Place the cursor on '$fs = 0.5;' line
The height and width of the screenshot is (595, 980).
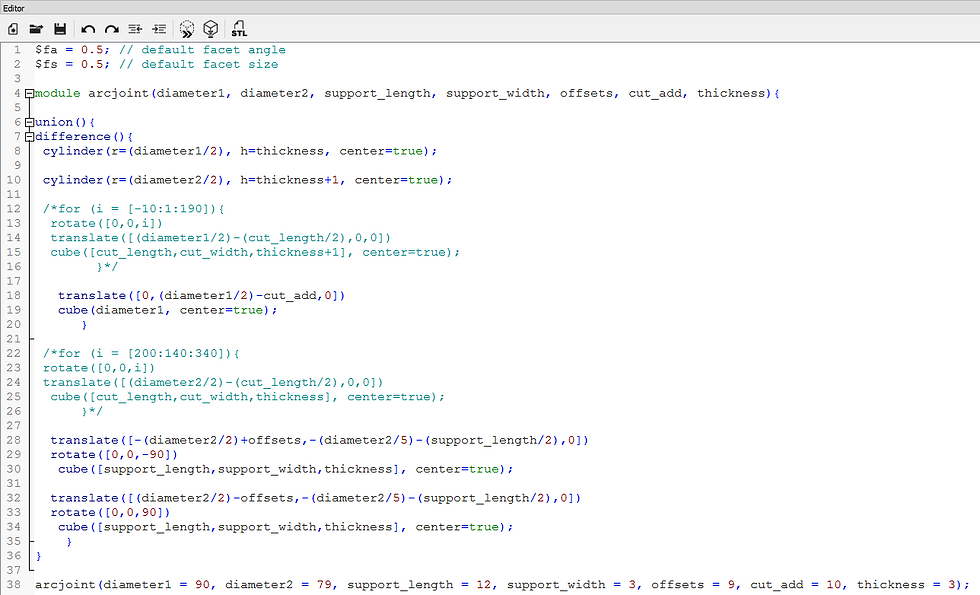click(72, 64)
